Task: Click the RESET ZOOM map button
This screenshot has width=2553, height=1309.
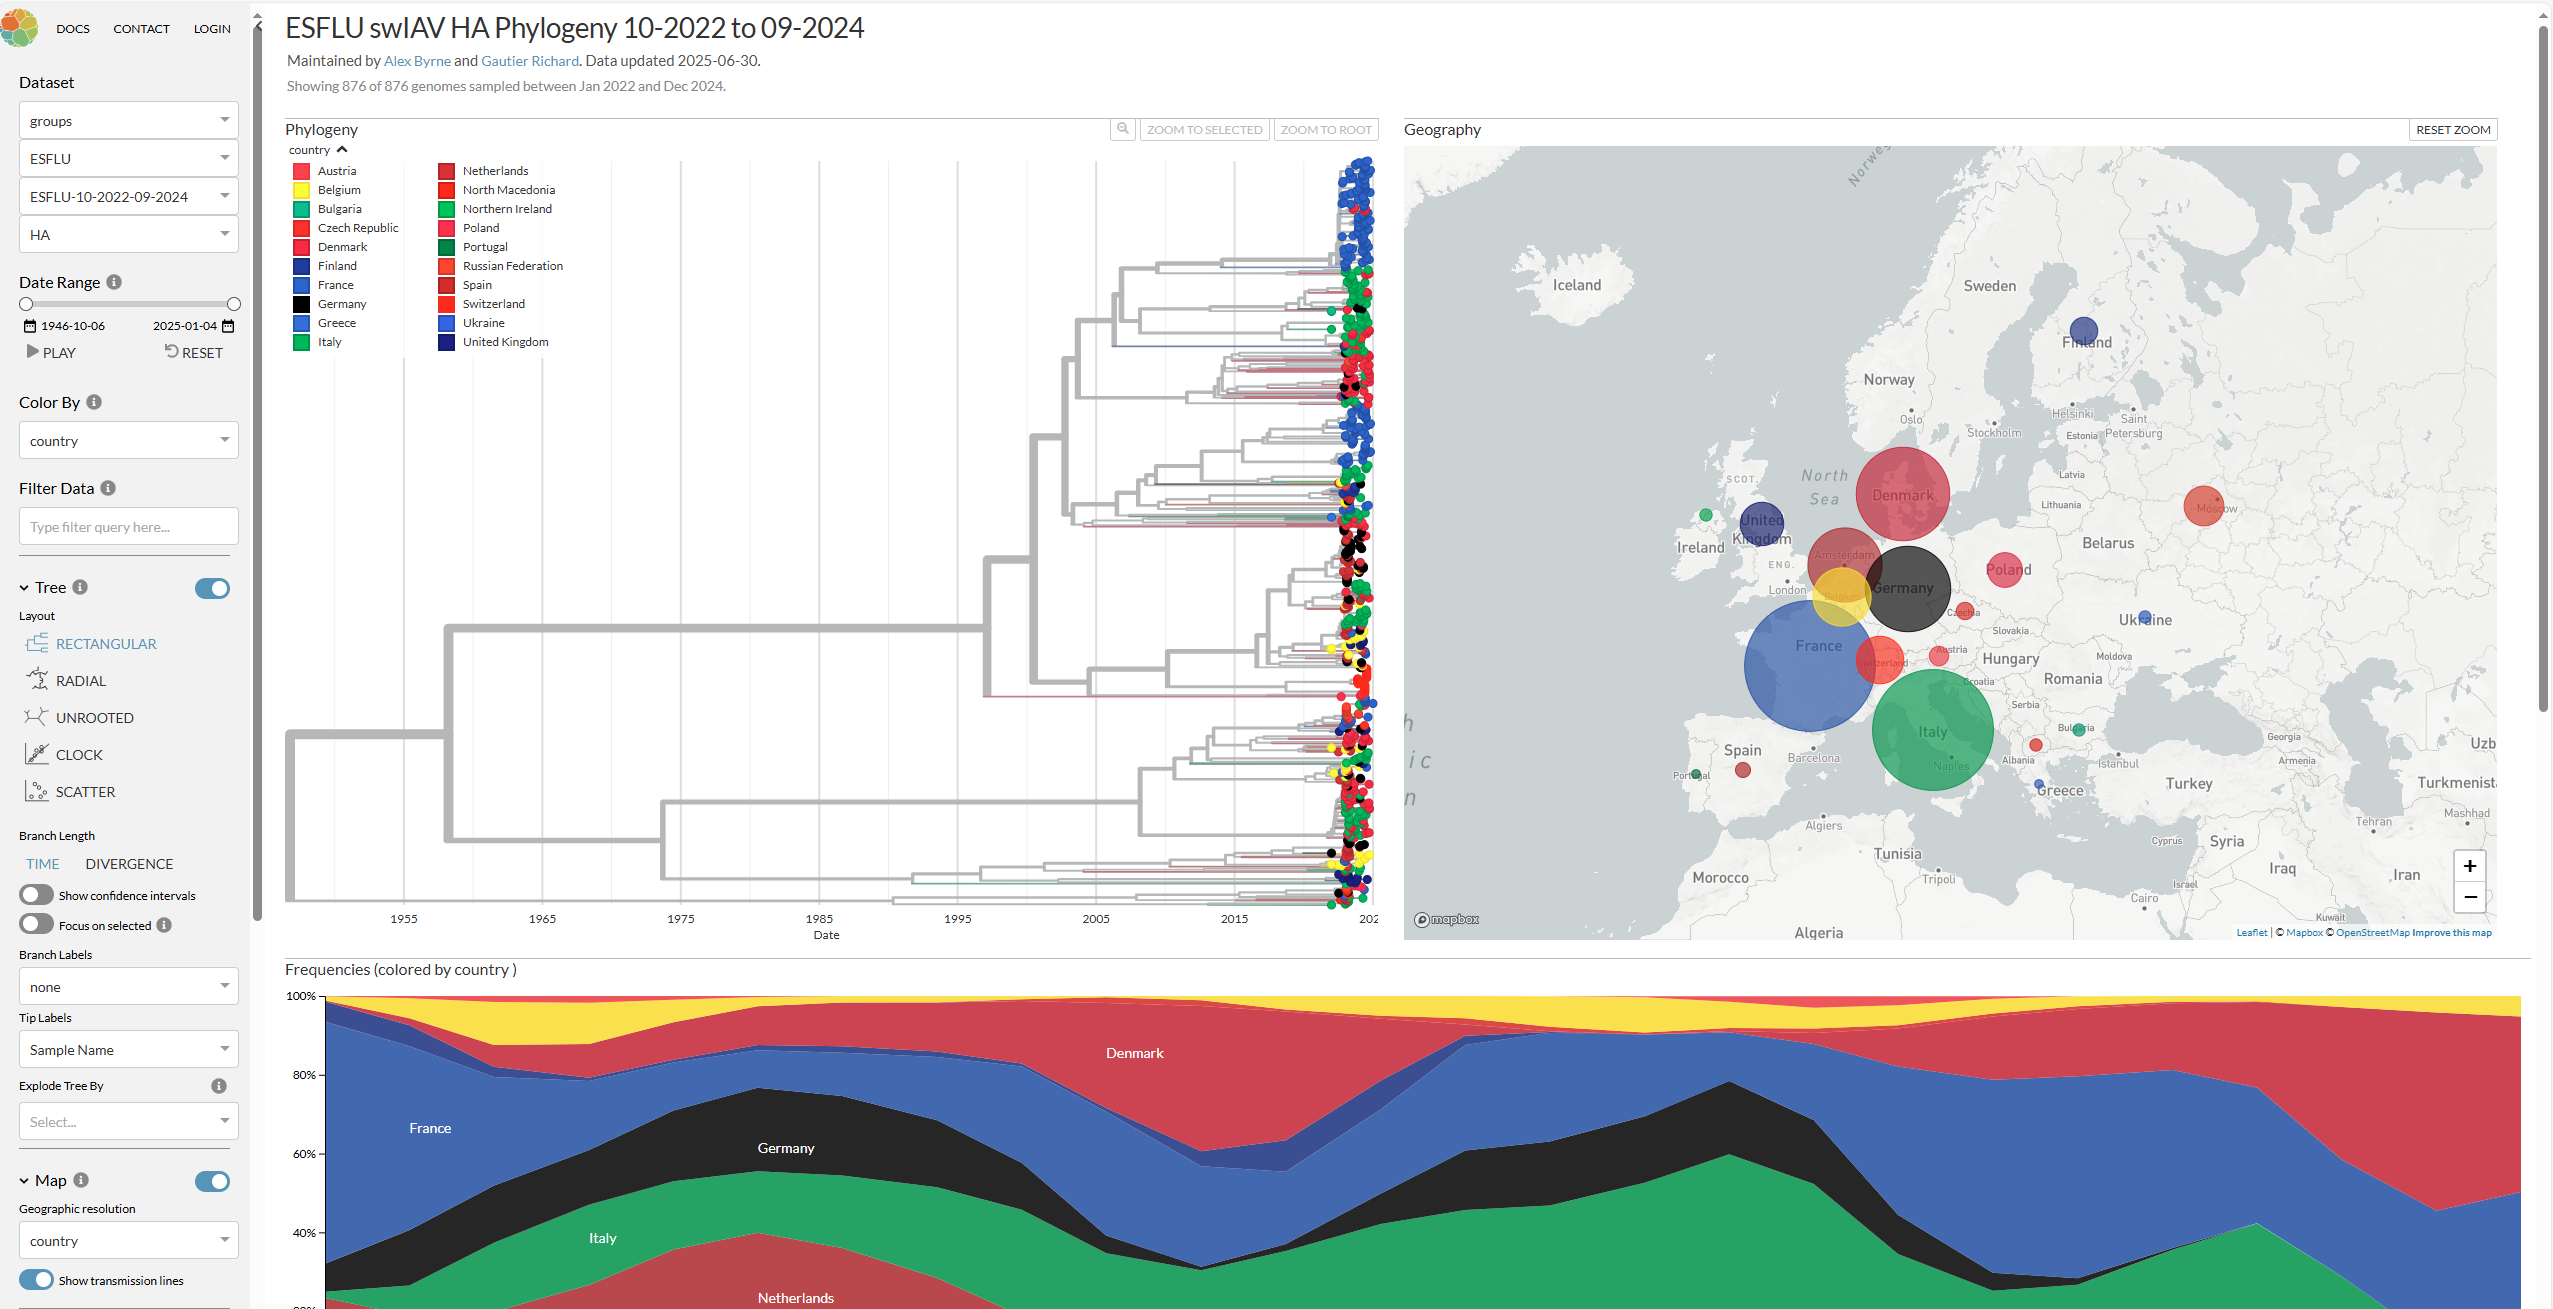Action: pos(2452,130)
